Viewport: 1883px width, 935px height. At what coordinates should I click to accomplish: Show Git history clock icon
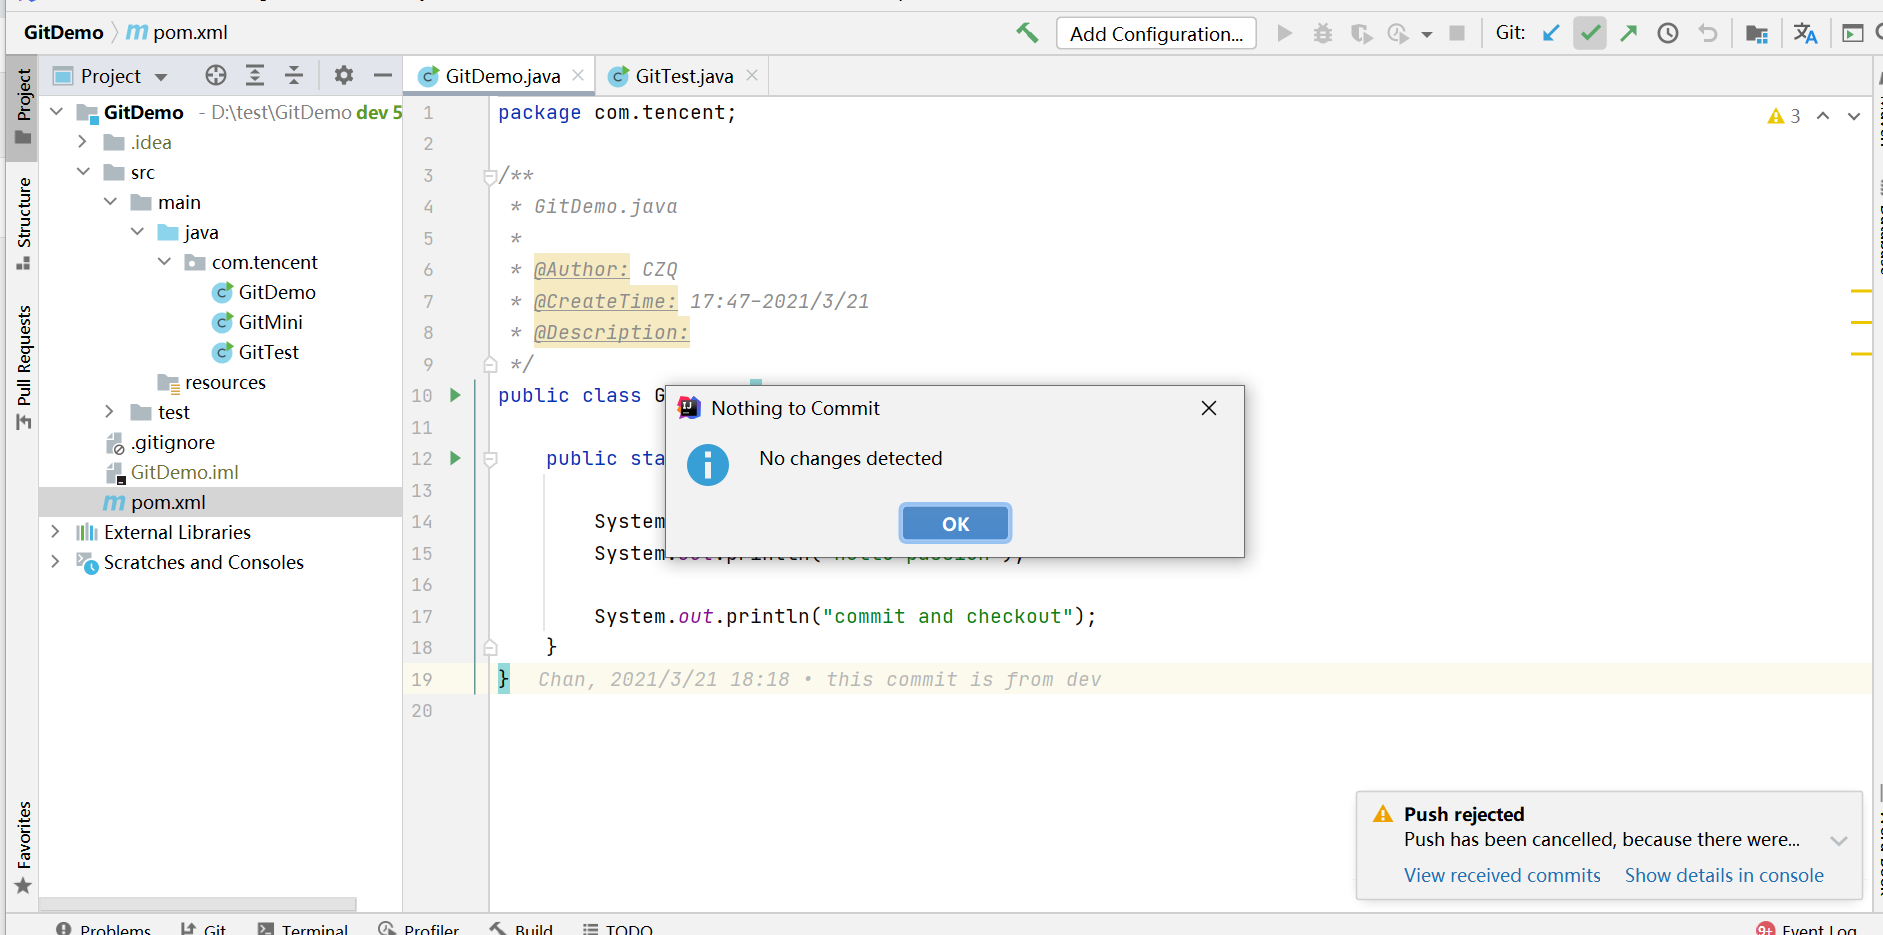pos(1668,33)
